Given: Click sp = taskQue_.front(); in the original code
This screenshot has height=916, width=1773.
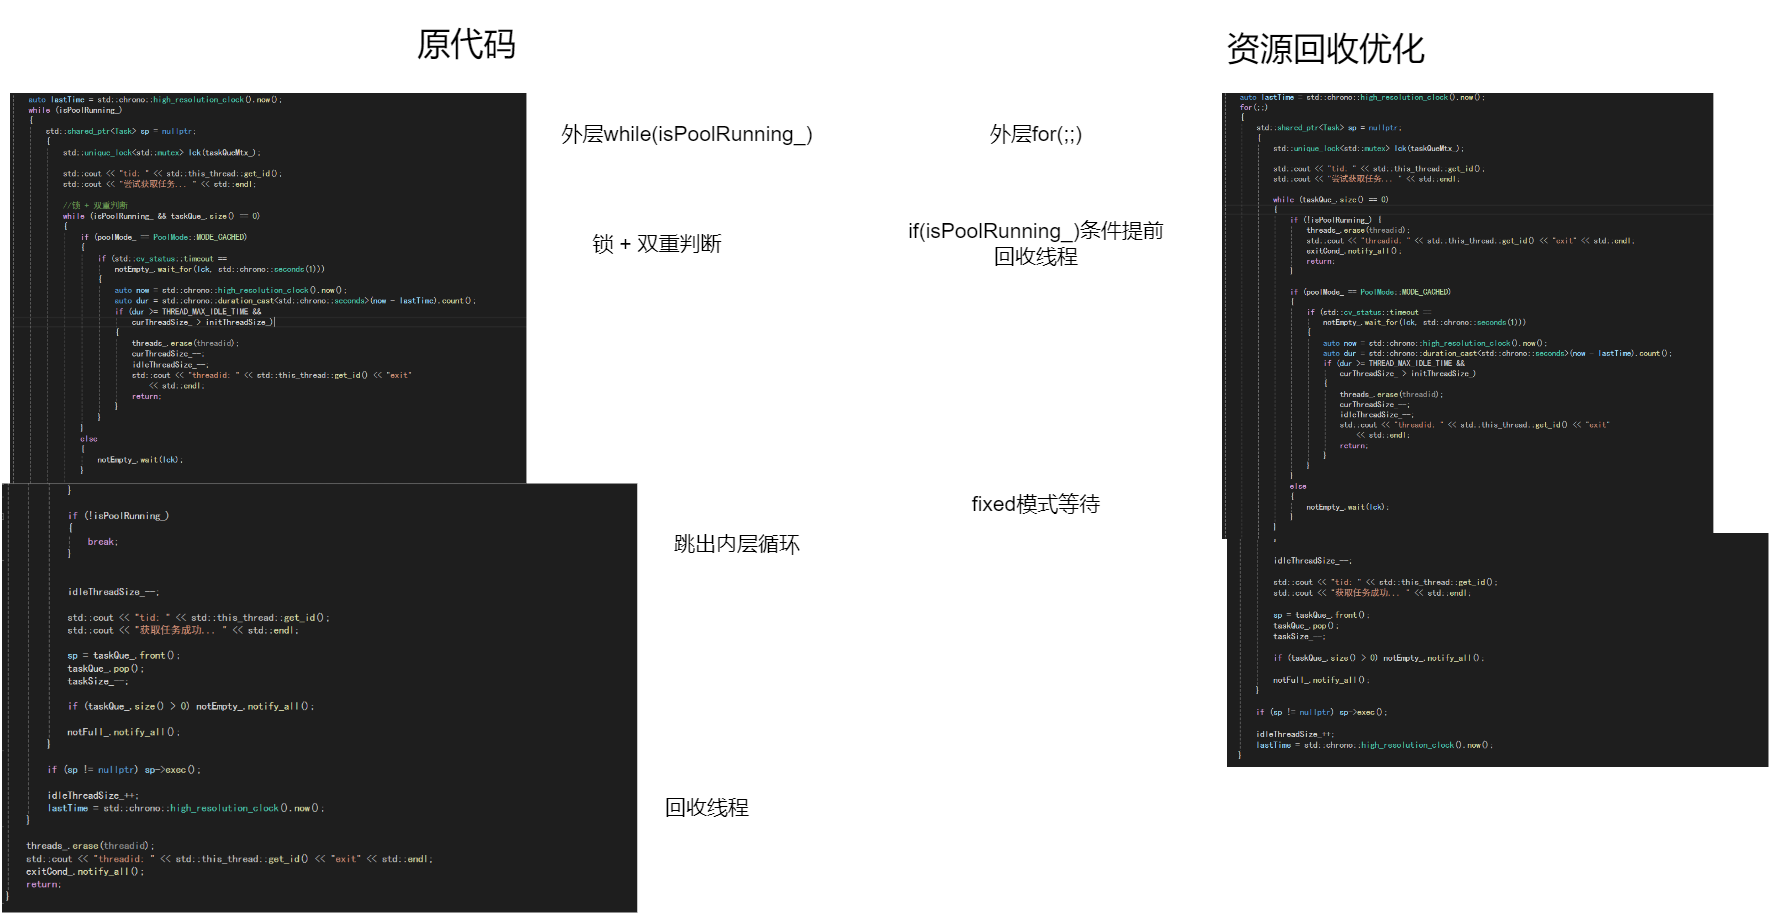Looking at the screenshot, I should 124,656.
